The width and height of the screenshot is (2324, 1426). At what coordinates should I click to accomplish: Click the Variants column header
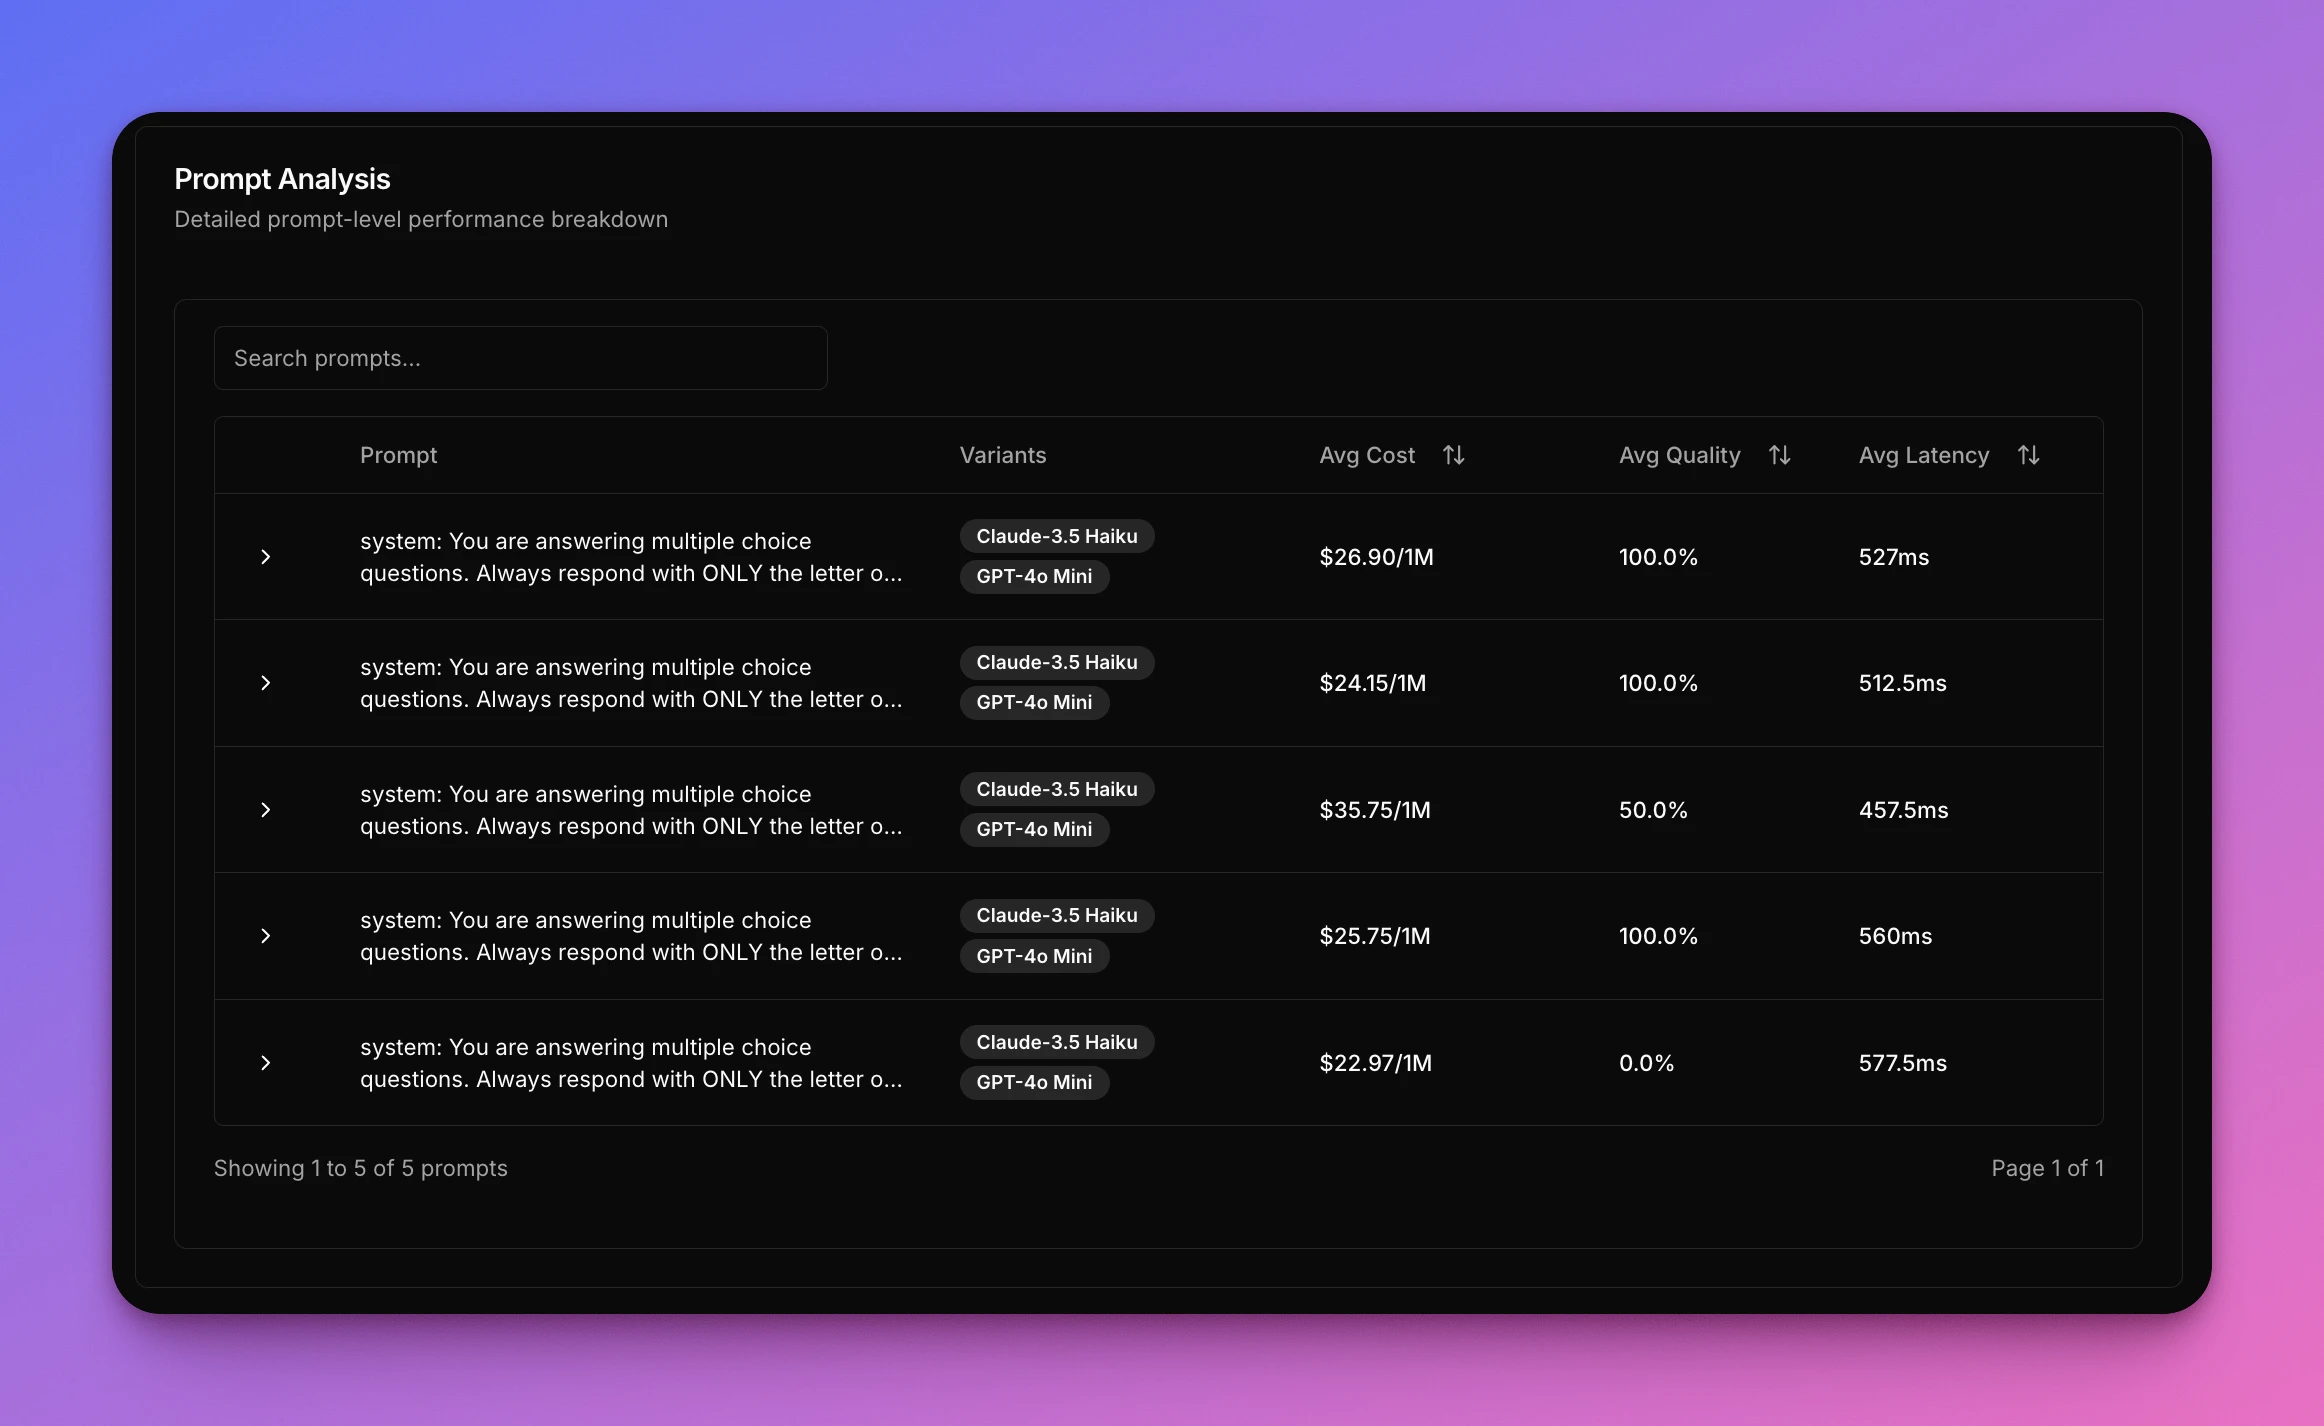(1002, 455)
